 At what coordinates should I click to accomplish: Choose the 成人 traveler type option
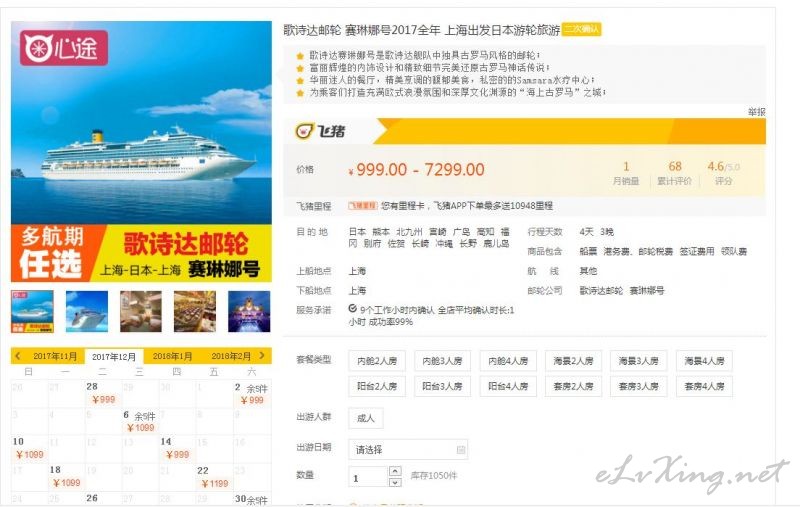click(365, 418)
